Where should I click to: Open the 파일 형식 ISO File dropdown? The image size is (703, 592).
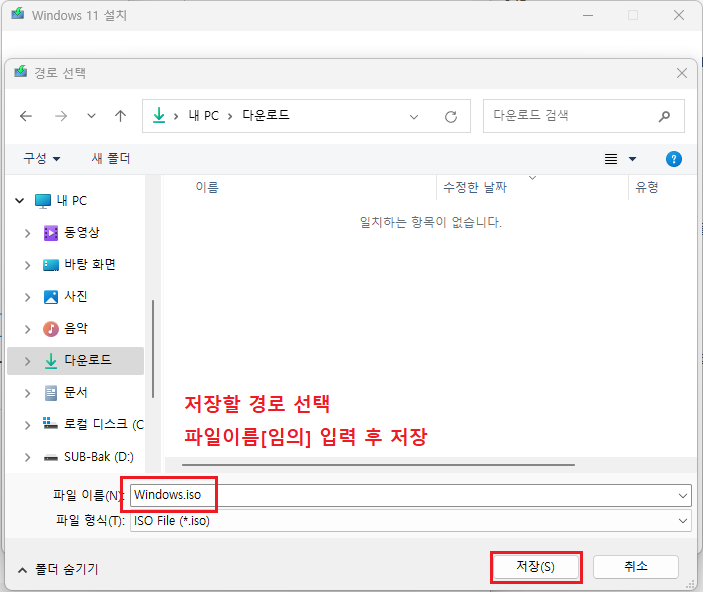pos(411,521)
